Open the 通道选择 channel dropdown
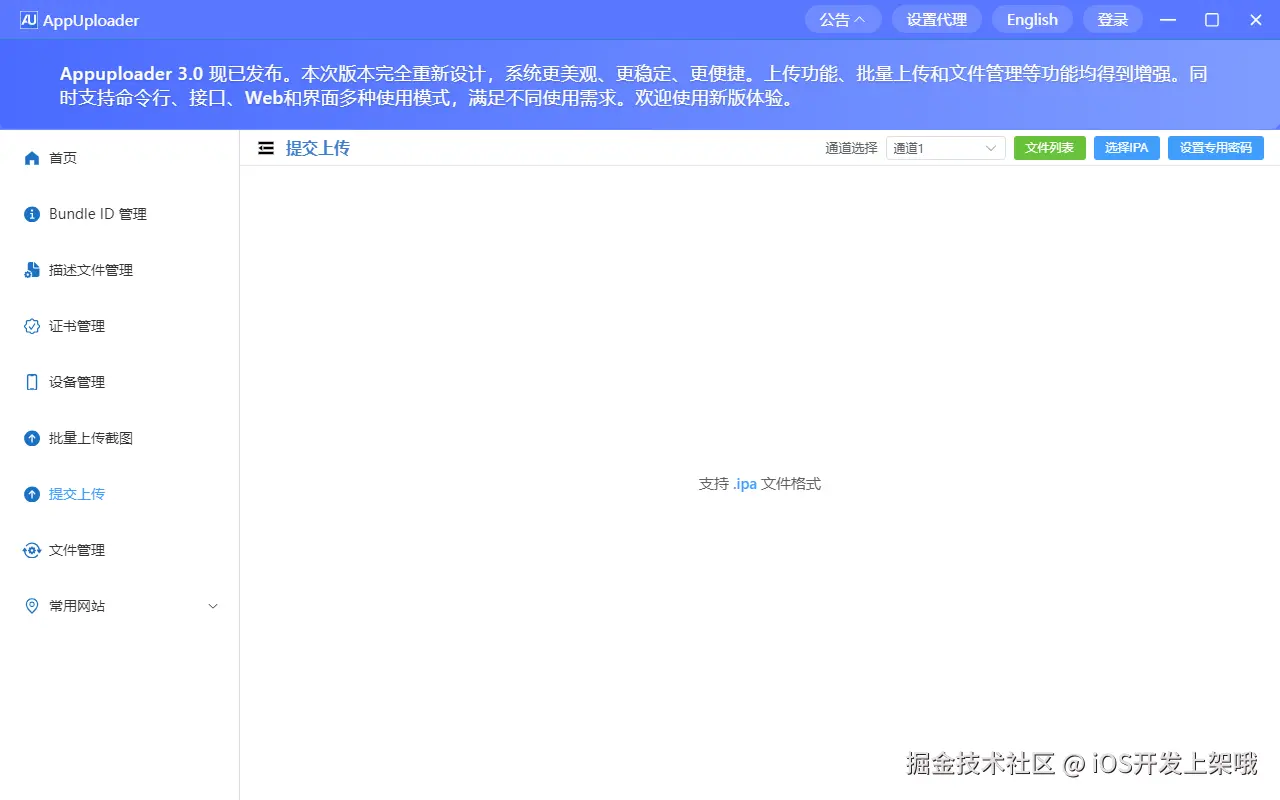The height and width of the screenshot is (800, 1280). click(944, 147)
